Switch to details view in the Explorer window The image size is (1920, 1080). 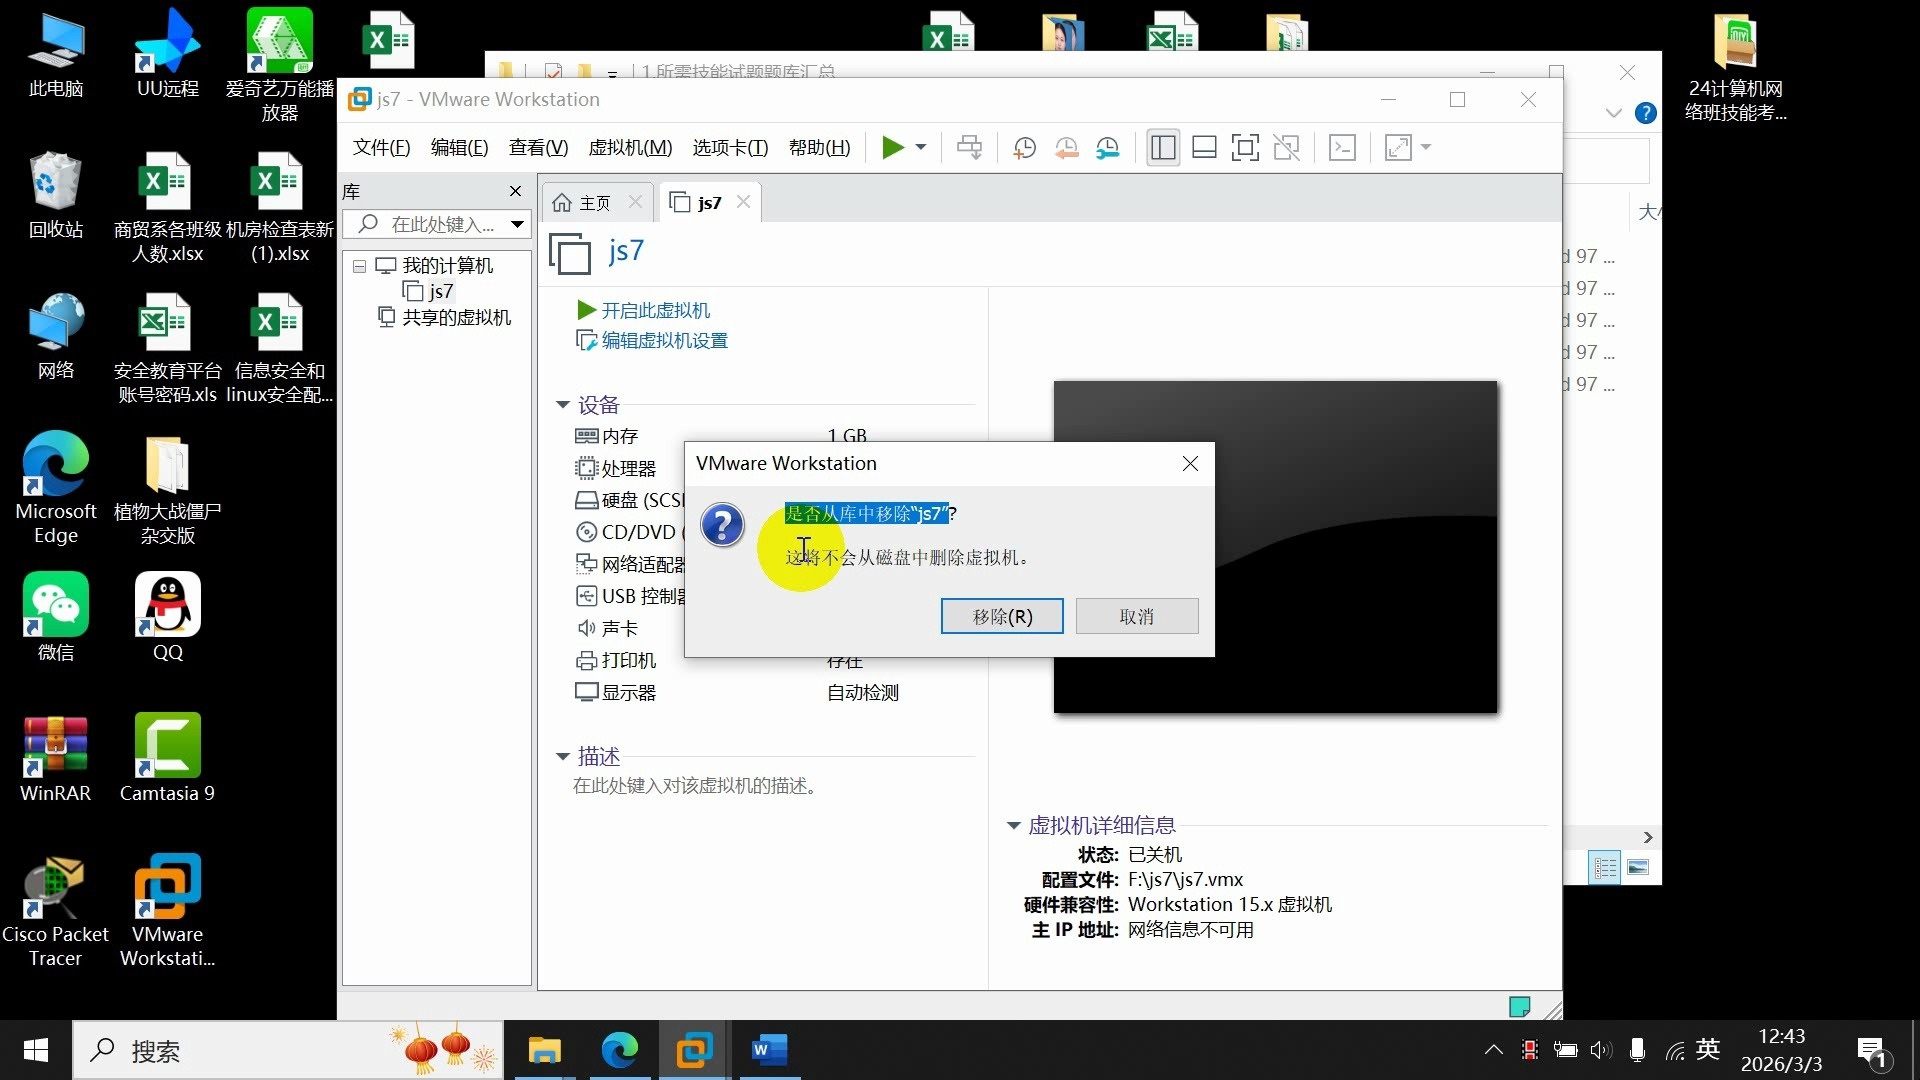coord(1605,867)
